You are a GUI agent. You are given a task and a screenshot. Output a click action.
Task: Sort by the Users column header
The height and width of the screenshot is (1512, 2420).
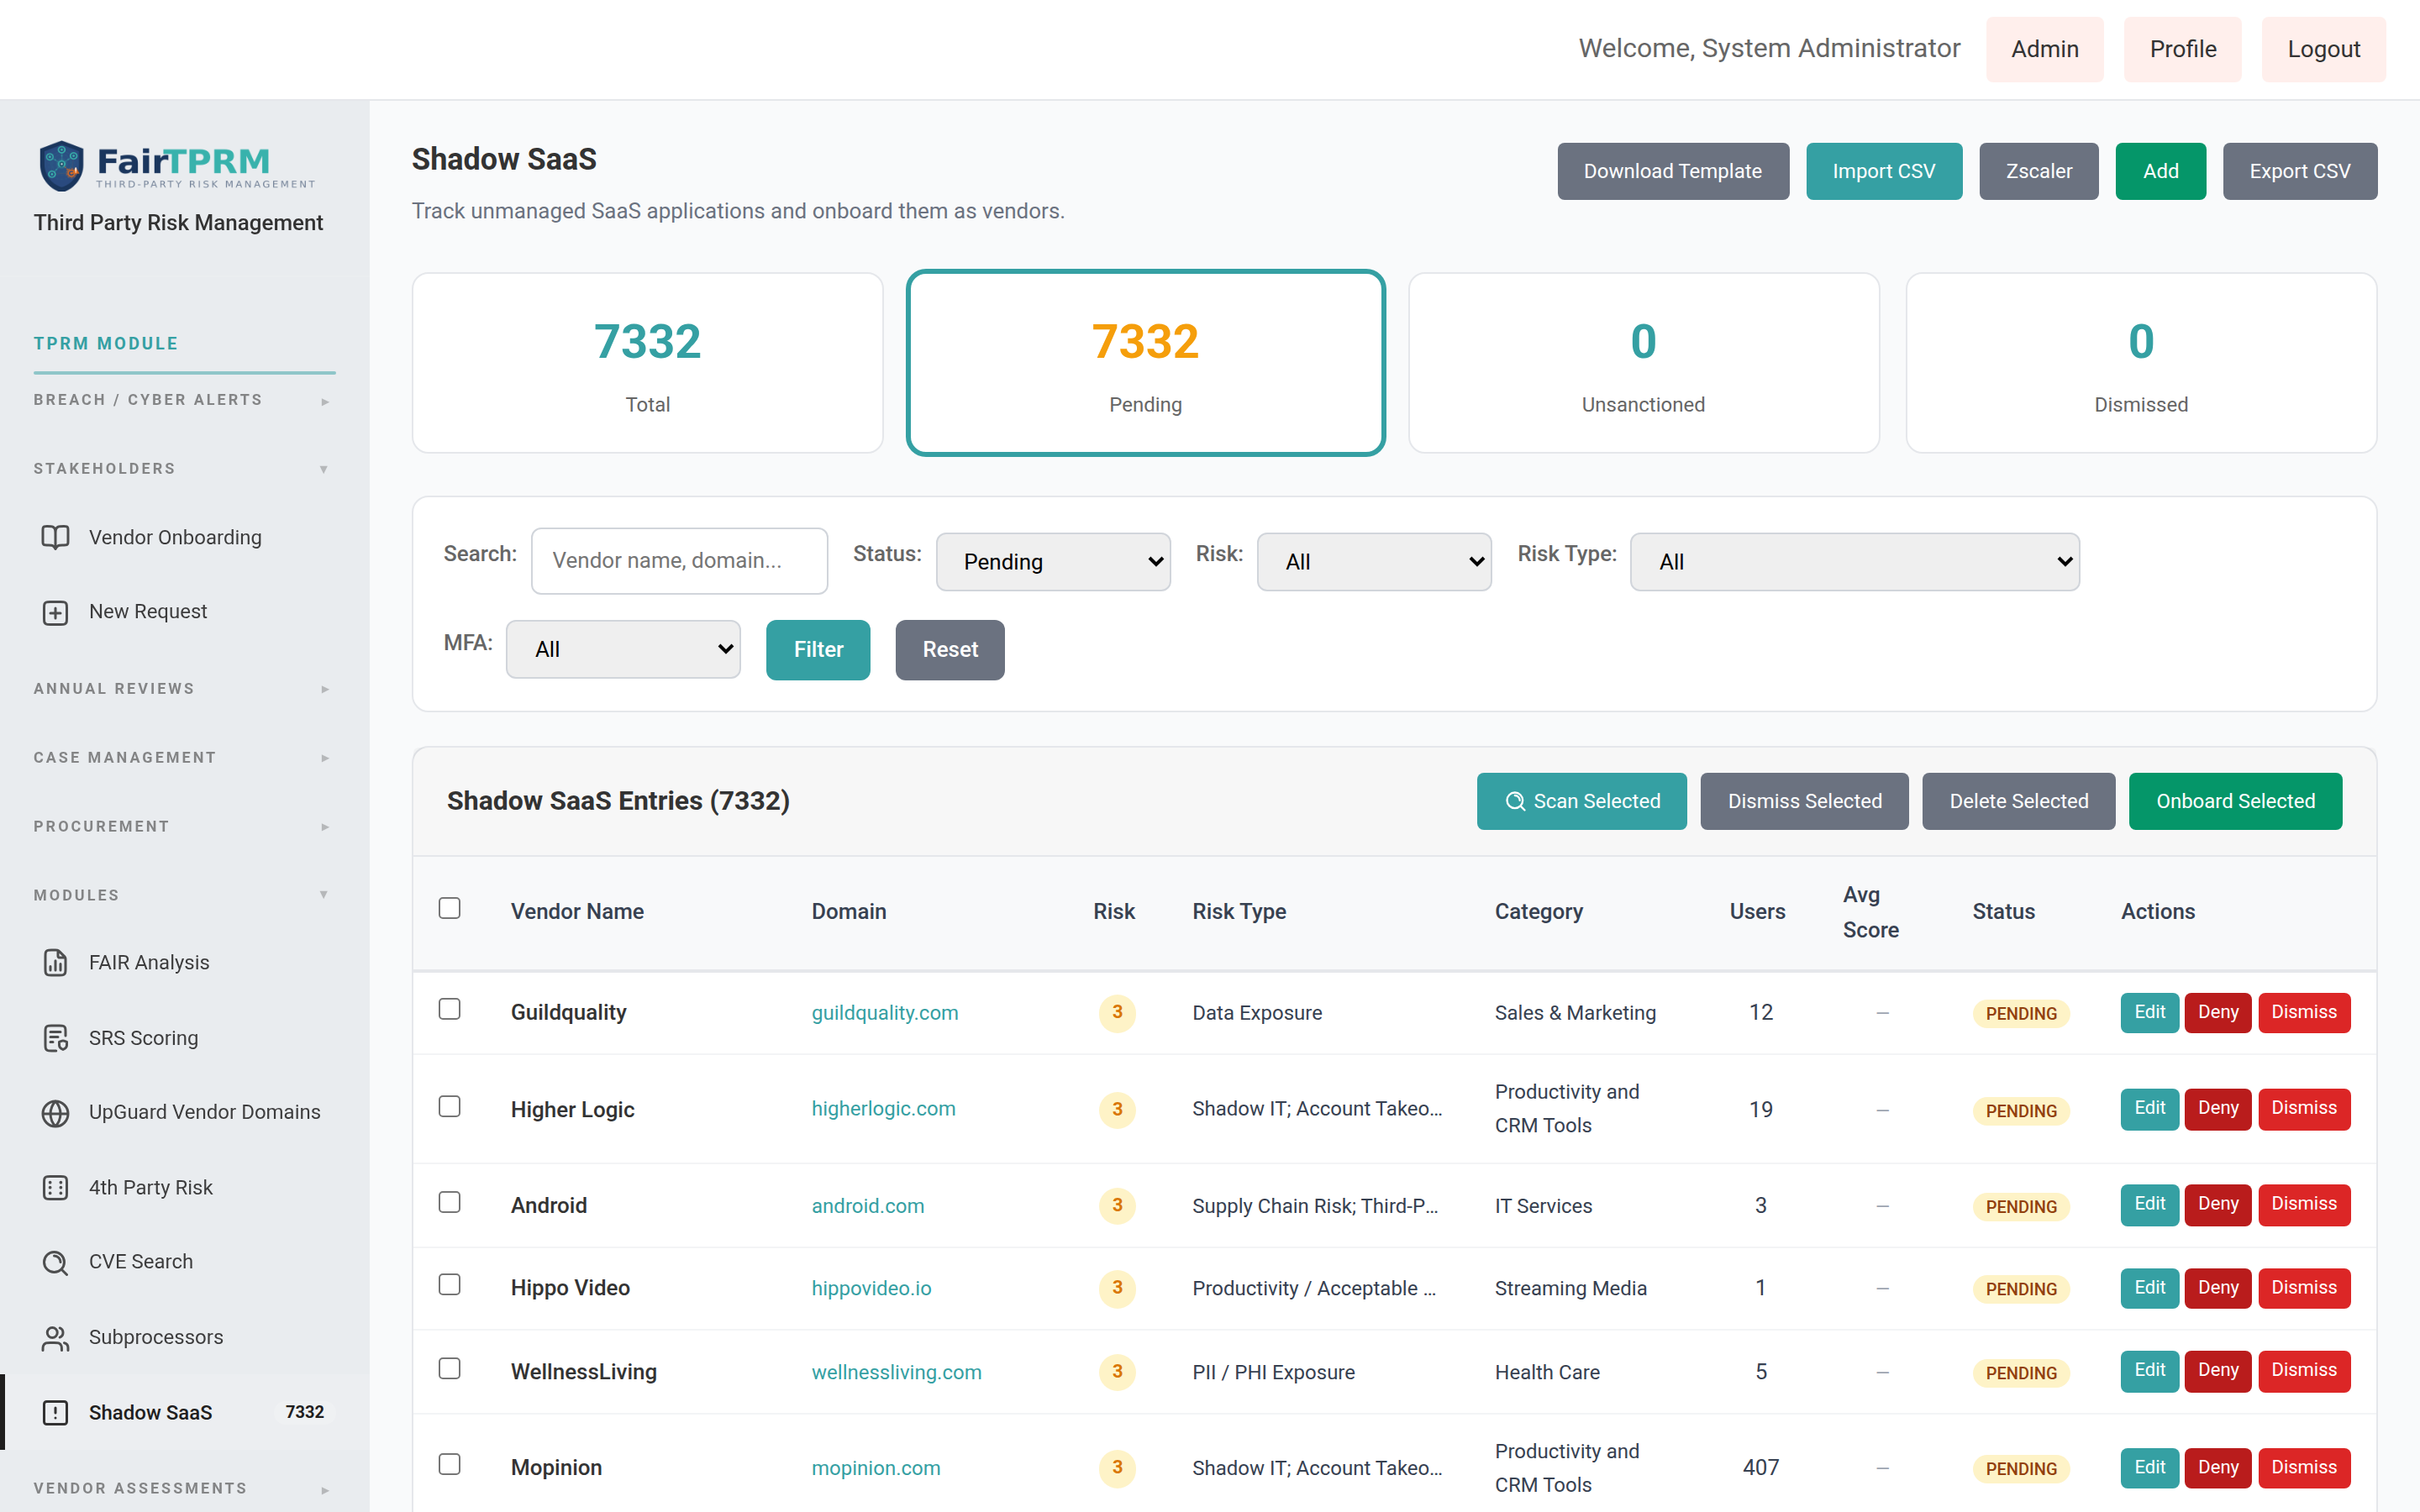(1757, 911)
